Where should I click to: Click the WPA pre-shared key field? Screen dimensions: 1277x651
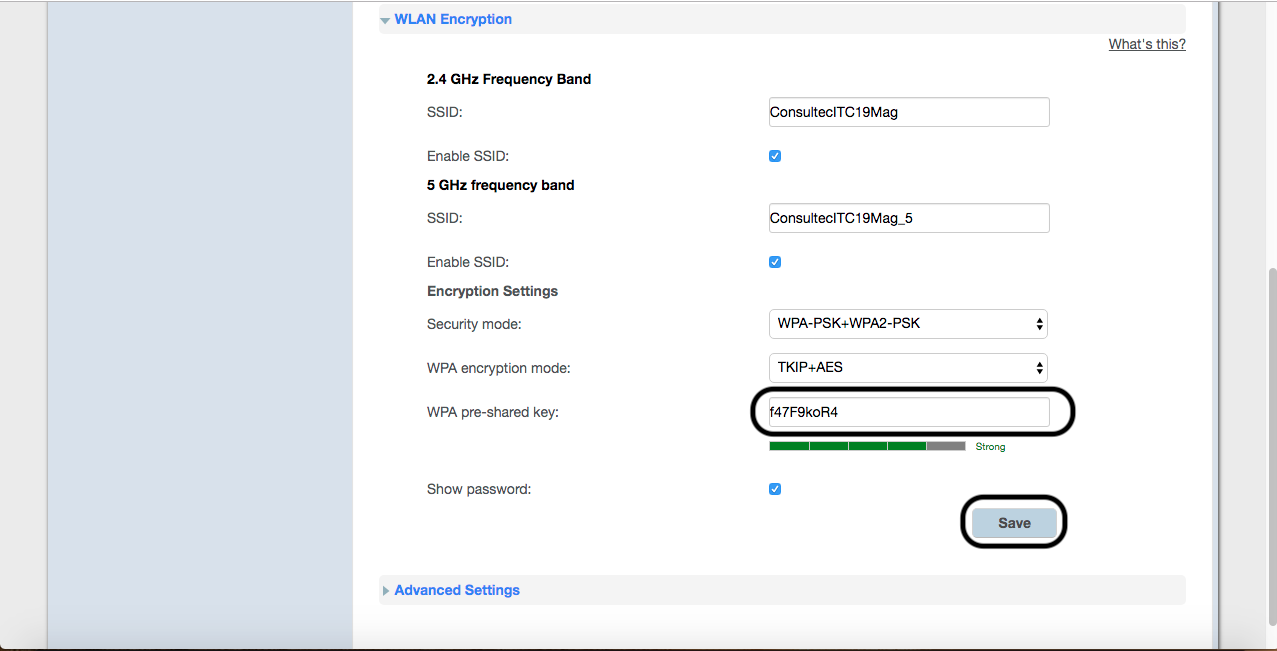[x=908, y=411]
